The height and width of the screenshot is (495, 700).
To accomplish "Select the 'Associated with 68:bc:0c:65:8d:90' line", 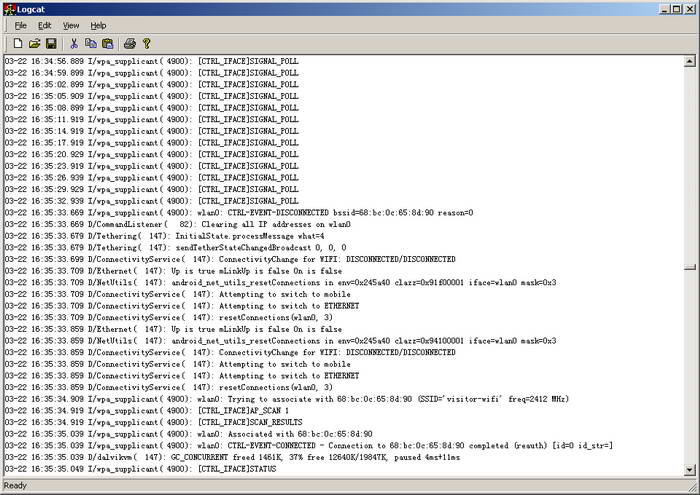I will (188, 434).
